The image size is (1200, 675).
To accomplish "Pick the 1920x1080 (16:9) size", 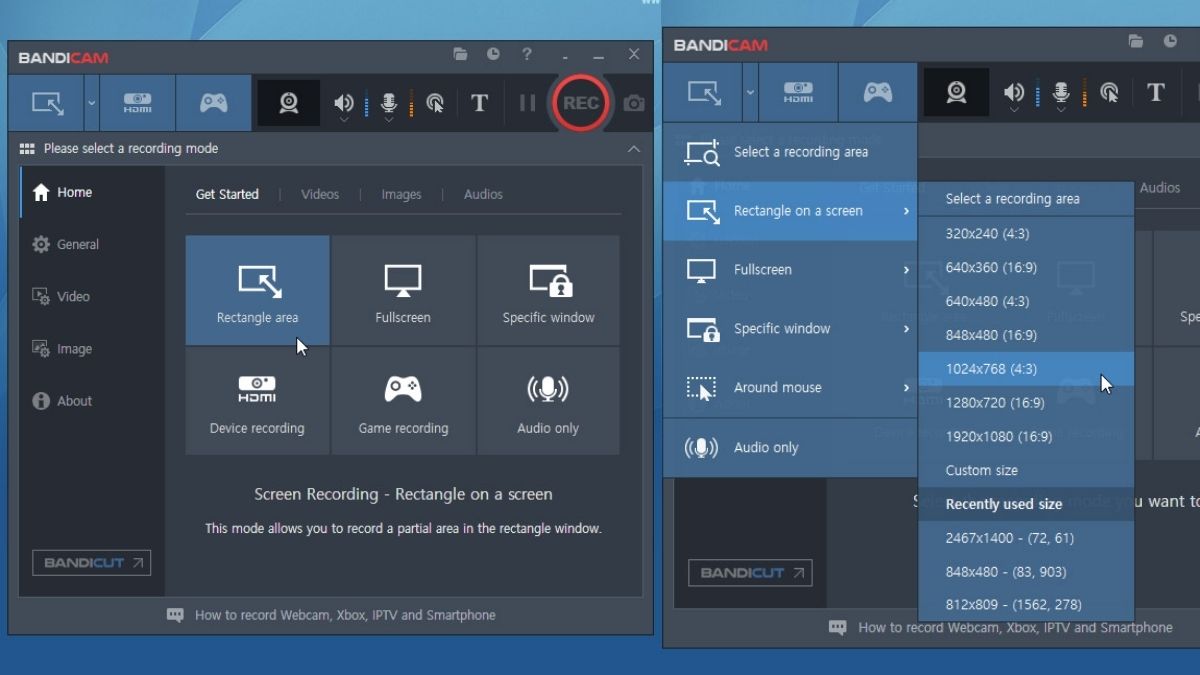I will tap(1026, 437).
